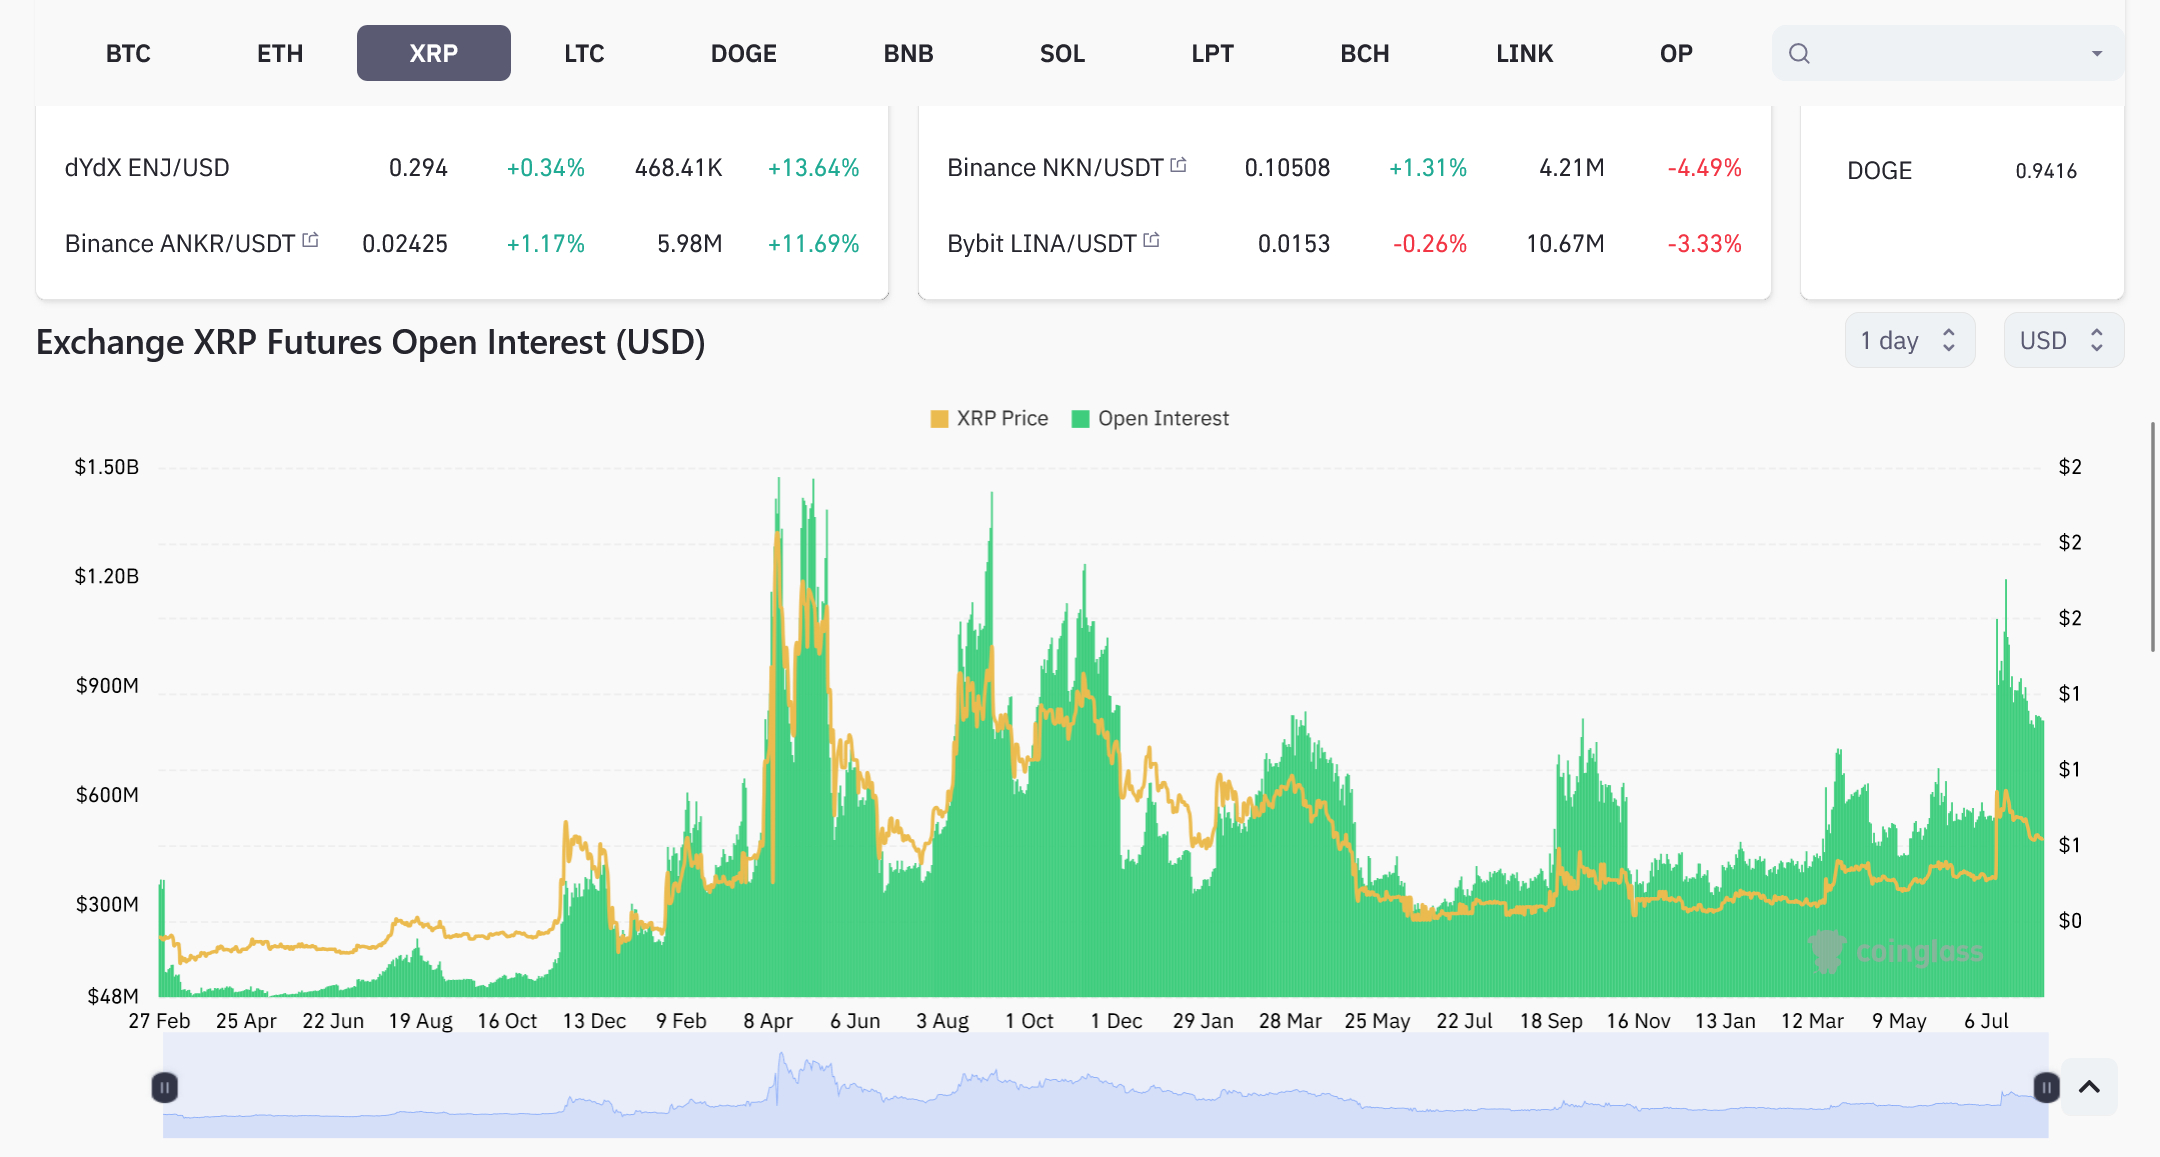Grab the right range slider handle
The width and height of the screenshot is (2160, 1157).
(x=2047, y=1087)
